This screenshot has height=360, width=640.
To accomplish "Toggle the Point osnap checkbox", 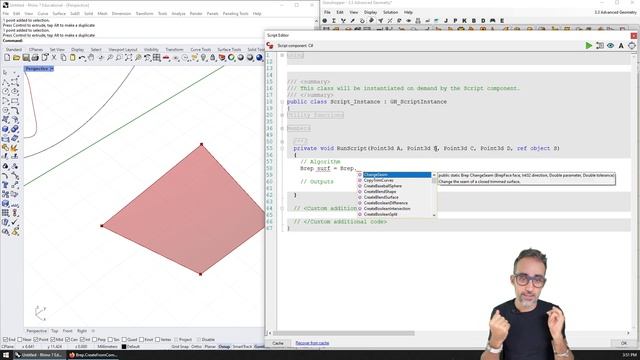I will (x=36, y=340).
